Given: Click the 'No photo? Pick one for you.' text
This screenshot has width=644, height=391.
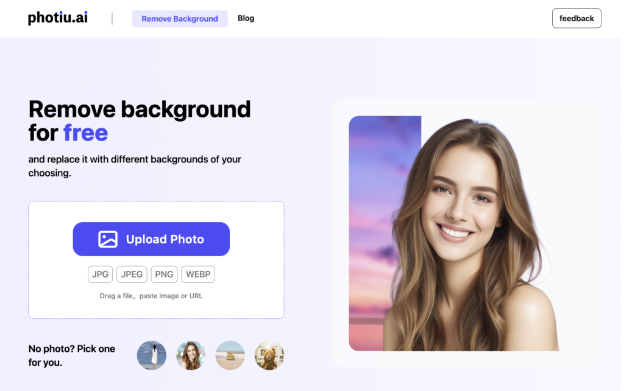Looking at the screenshot, I should pos(71,356).
